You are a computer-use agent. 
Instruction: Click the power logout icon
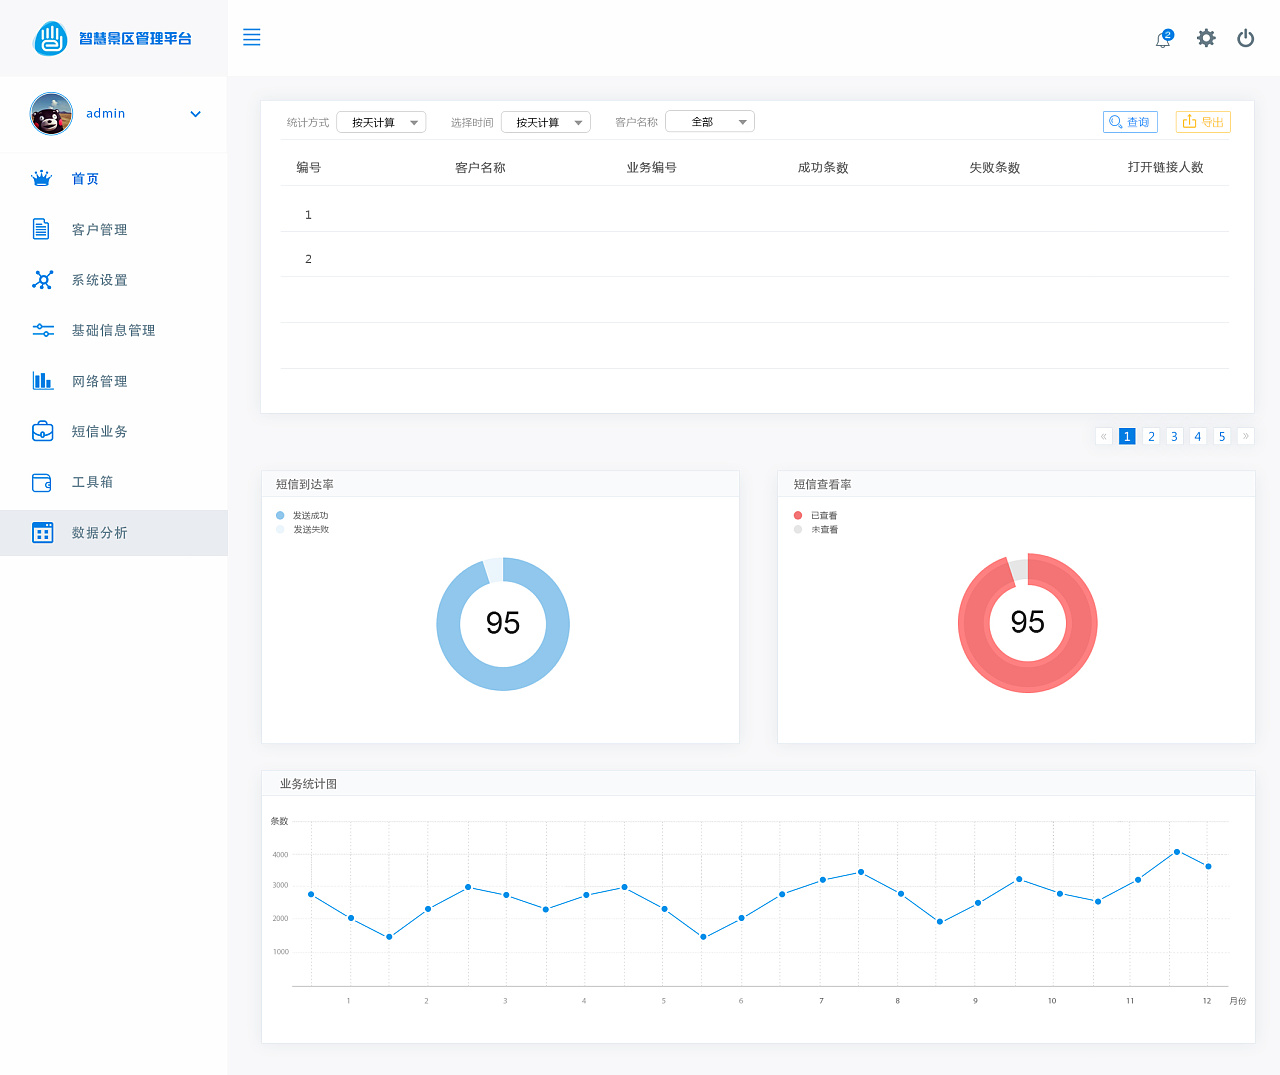coord(1245,38)
